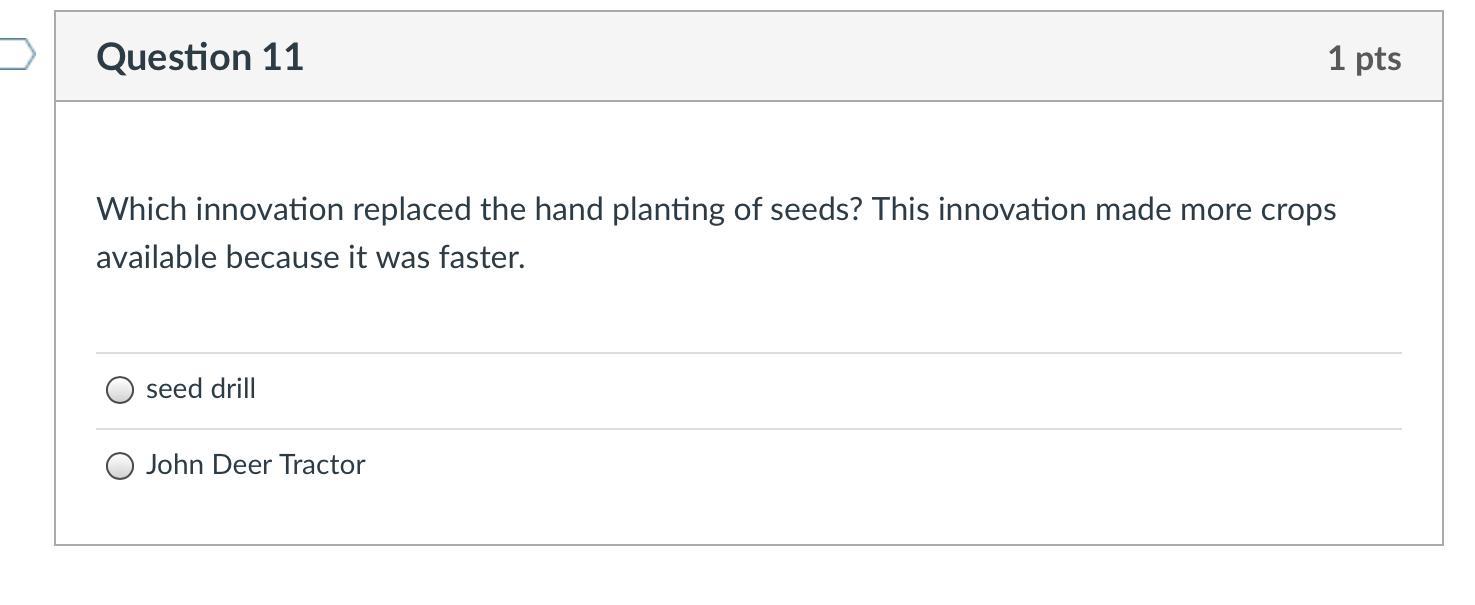Flag Question 11 with the bookmark icon

point(17,55)
